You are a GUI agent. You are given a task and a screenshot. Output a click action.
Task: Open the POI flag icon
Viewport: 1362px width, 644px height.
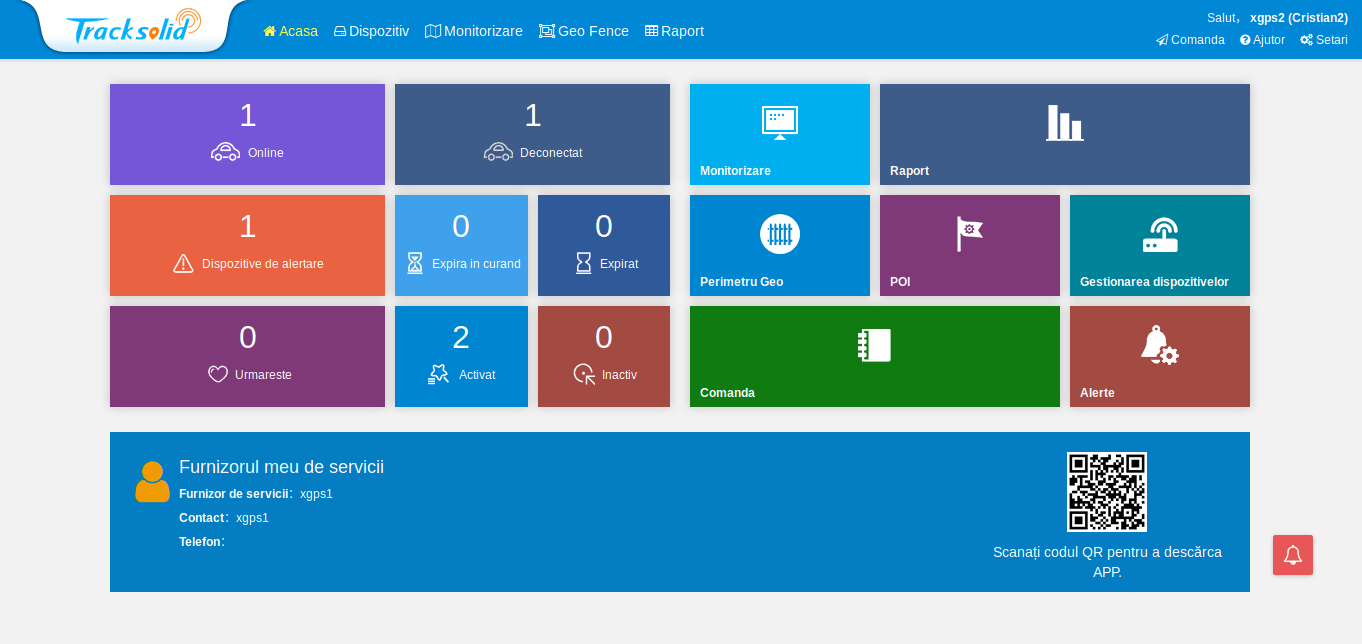click(x=969, y=234)
